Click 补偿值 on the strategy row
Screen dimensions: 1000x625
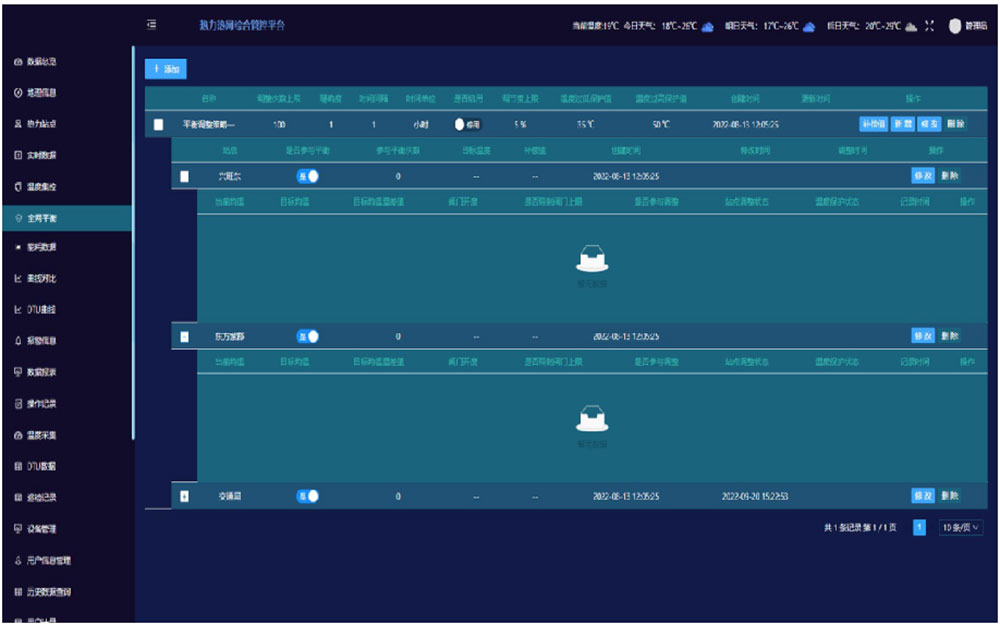tap(874, 124)
